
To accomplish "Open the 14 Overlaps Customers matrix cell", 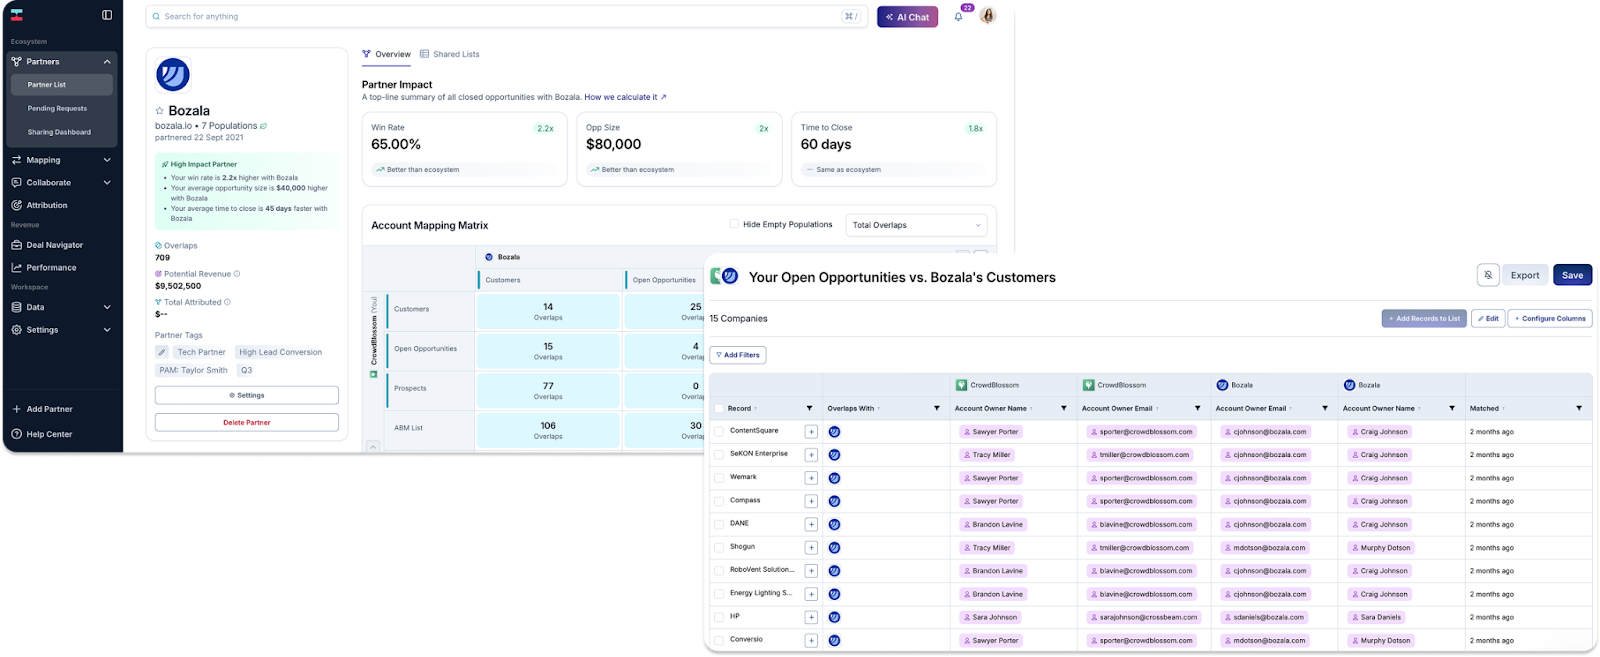I will click(548, 311).
